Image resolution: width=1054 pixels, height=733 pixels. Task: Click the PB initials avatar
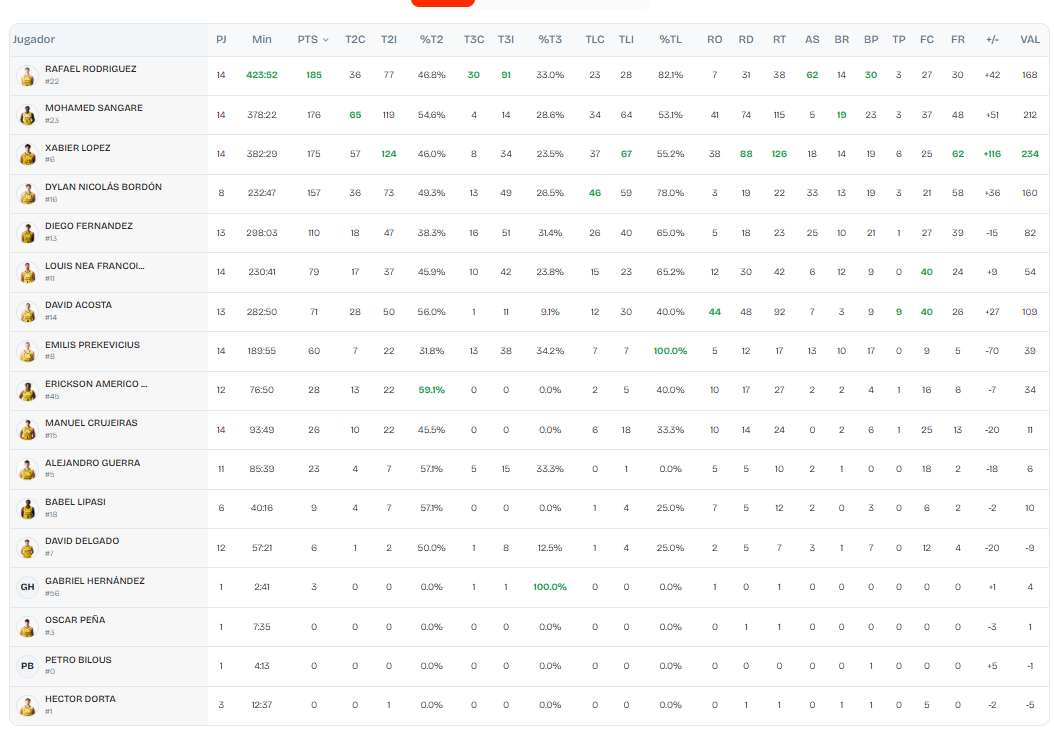coord(28,666)
